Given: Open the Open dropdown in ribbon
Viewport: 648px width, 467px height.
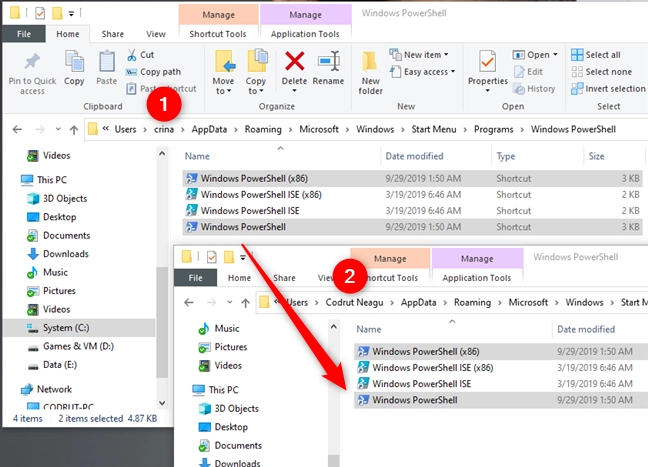Looking at the screenshot, I should coord(535,55).
